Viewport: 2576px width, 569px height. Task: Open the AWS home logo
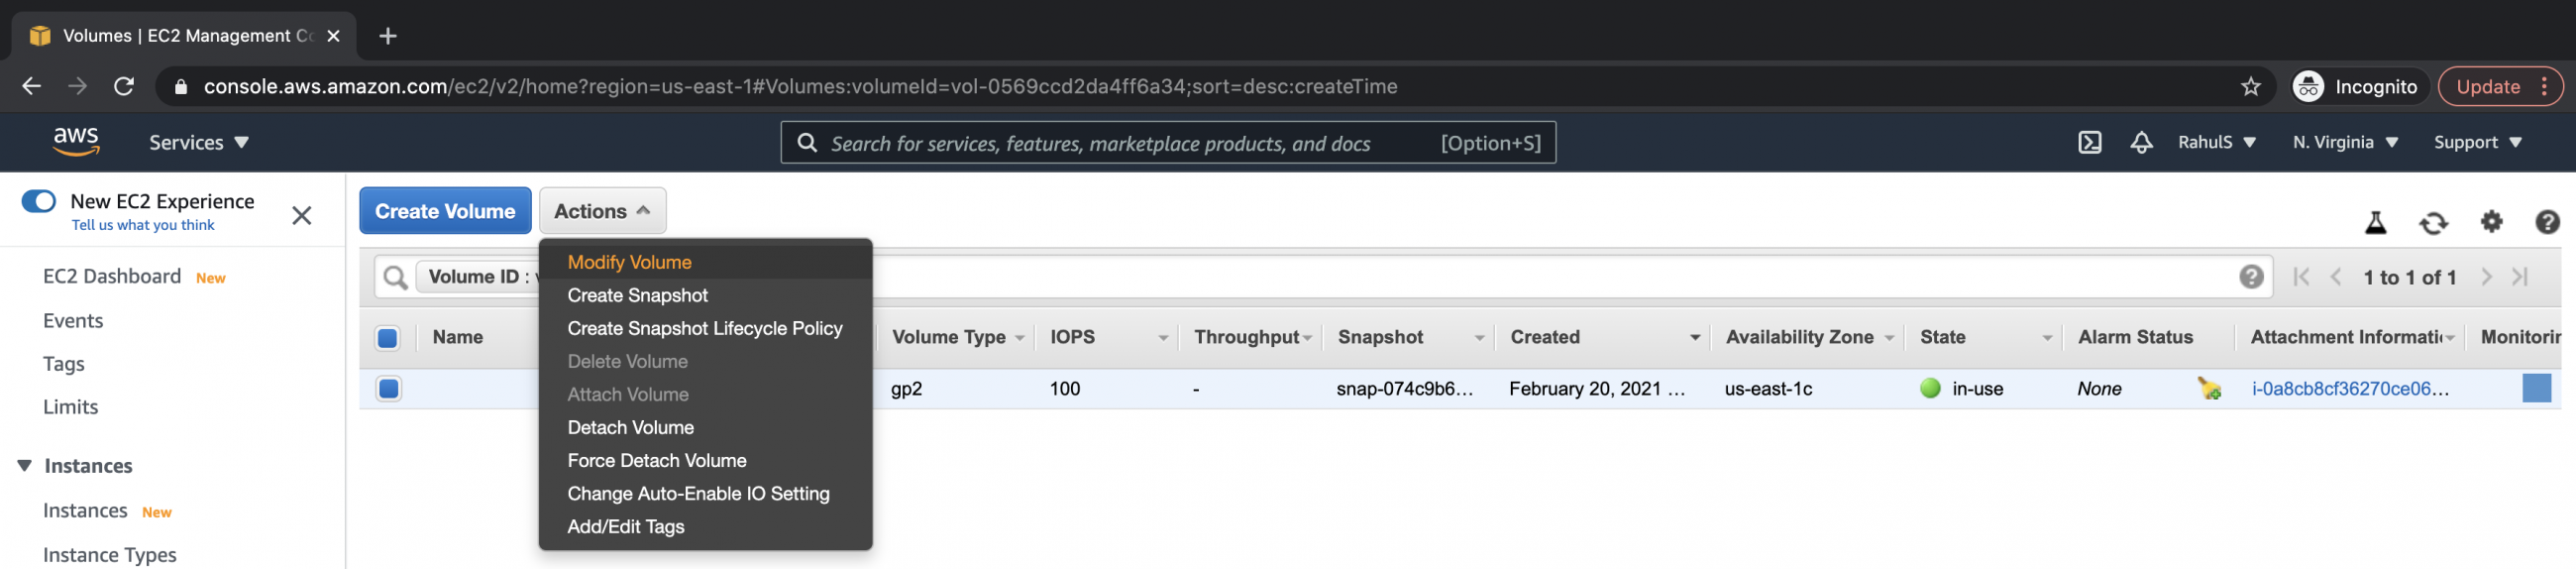76,142
